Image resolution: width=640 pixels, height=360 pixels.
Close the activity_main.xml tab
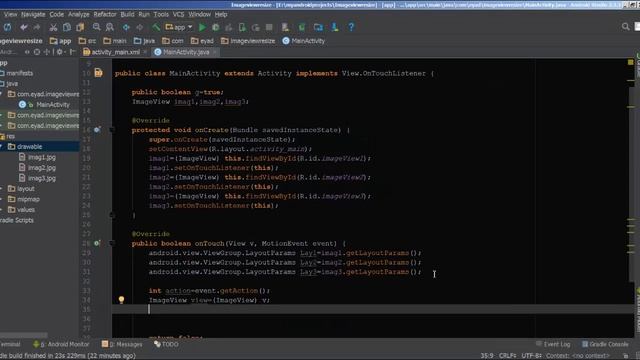click(145, 52)
